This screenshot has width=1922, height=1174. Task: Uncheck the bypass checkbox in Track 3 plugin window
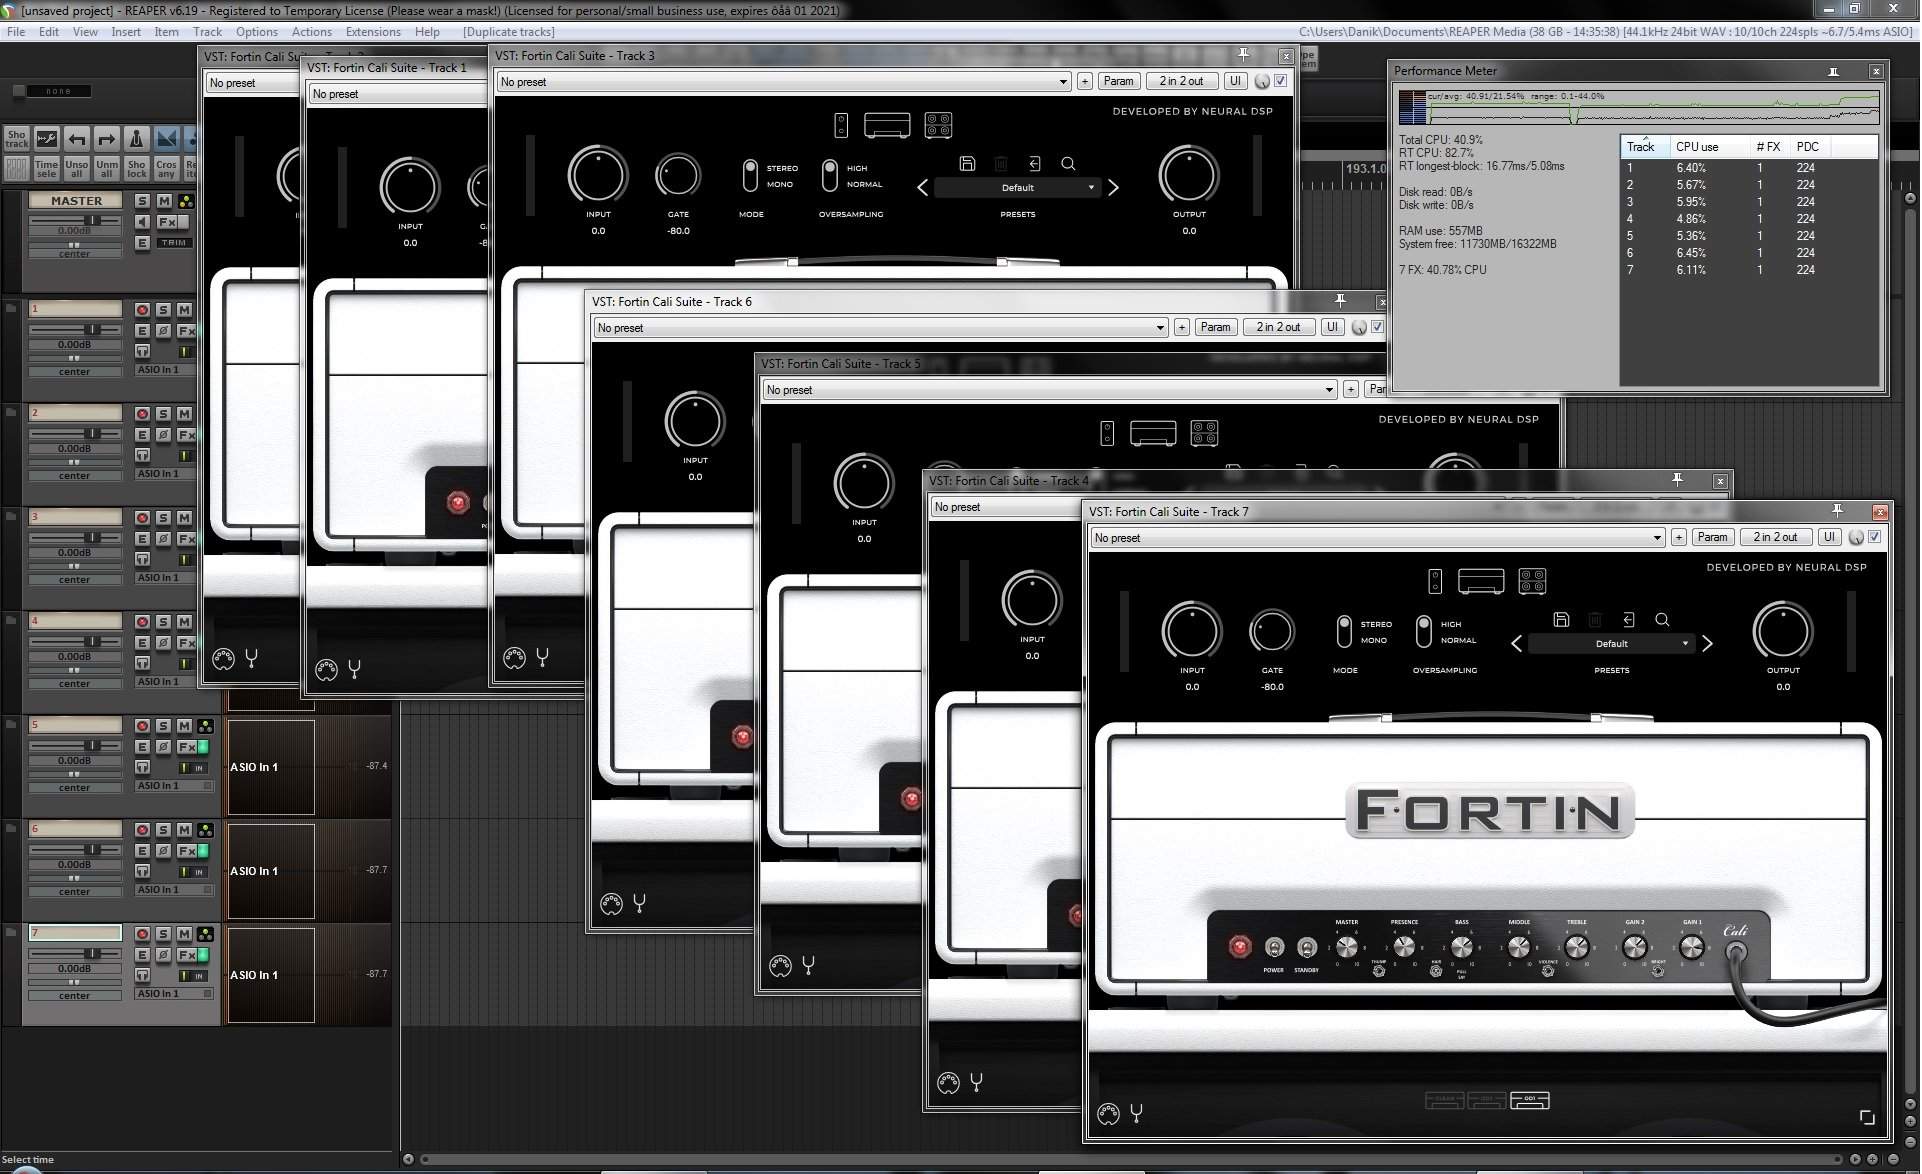pos(1280,81)
